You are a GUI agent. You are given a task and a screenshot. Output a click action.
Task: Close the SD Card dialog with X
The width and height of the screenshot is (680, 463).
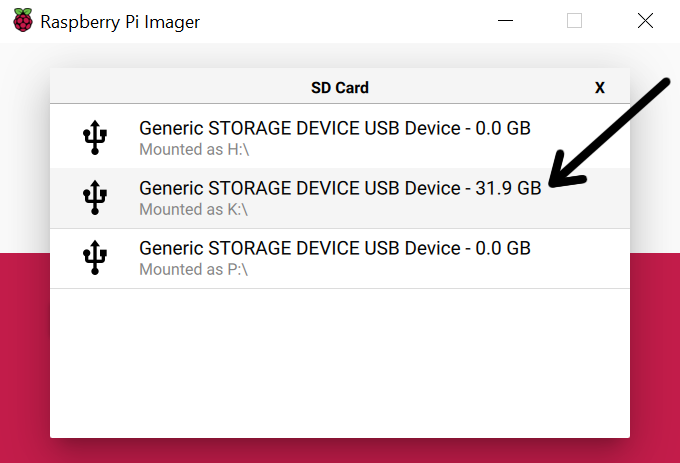pyautogui.click(x=600, y=88)
